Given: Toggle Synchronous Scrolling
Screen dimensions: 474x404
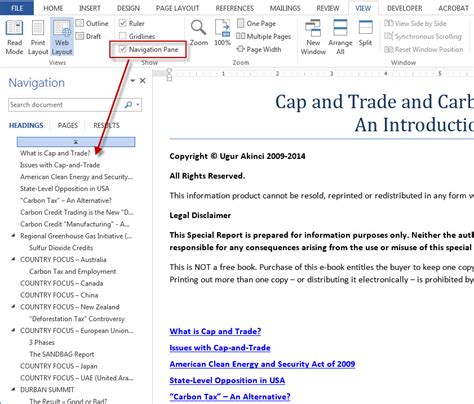Looking at the screenshot, I should click(423, 36).
